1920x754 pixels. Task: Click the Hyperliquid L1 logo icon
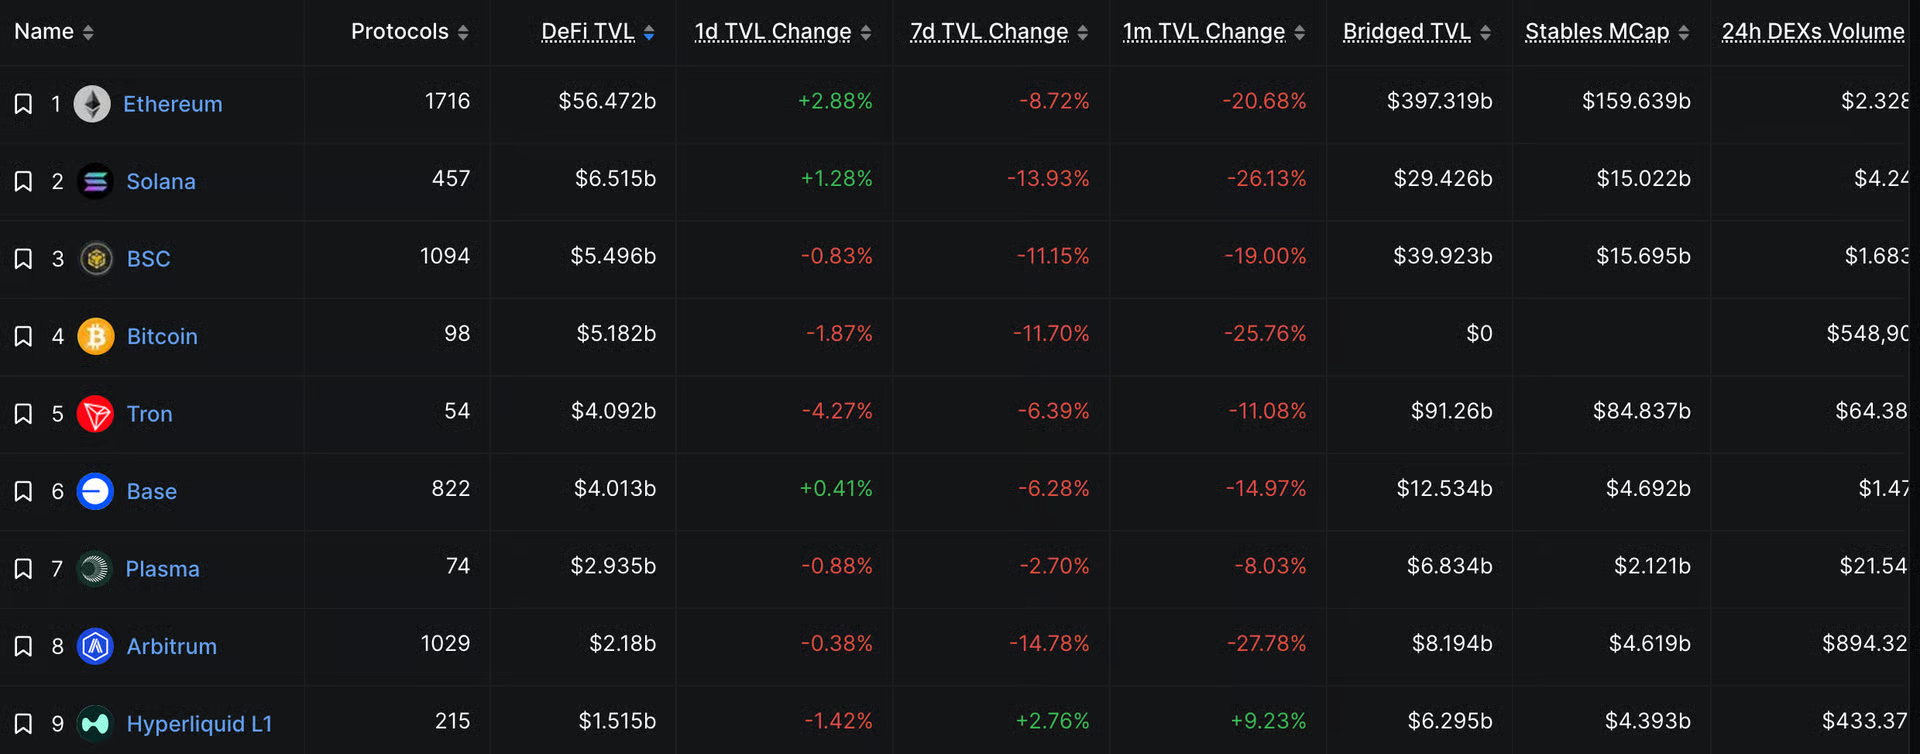pos(95,723)
